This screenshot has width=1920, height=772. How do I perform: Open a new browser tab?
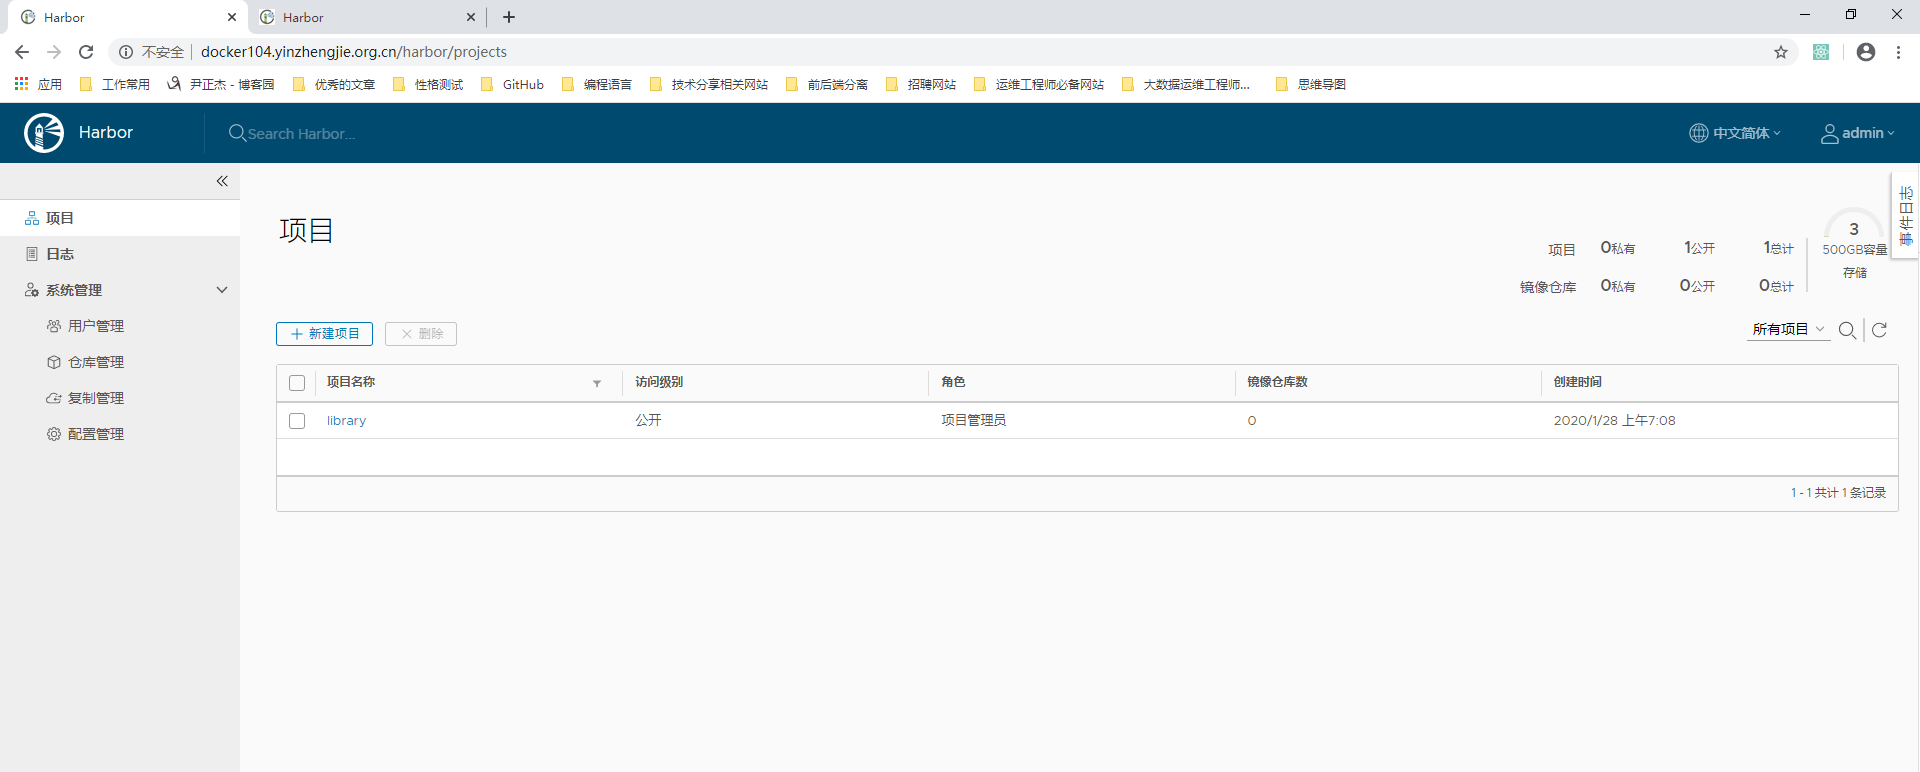[509, 17]
